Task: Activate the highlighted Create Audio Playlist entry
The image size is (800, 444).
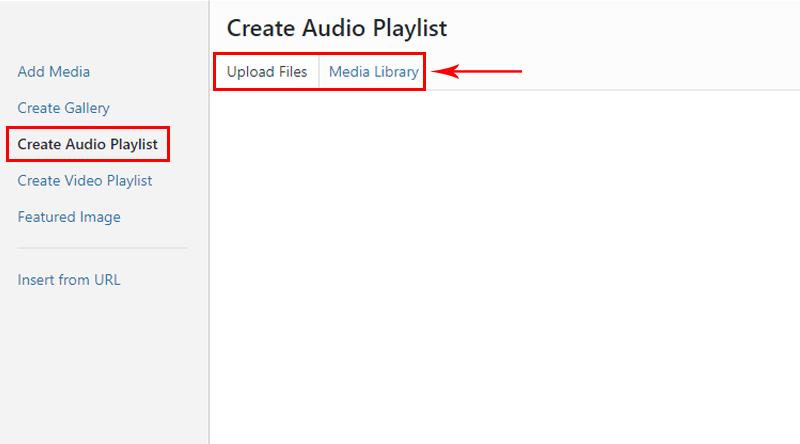Action: (87, 144)
